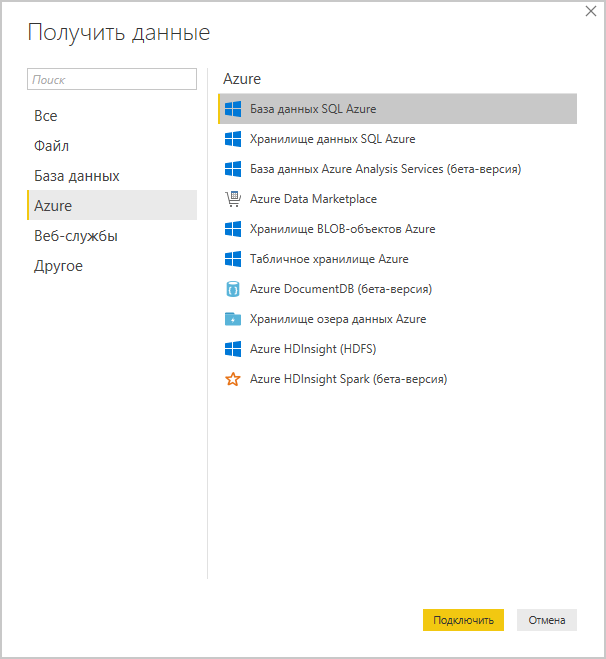Click the Windows icon beside База данных SQL Azure
The image size is (606, 659).
click(233, 109)
